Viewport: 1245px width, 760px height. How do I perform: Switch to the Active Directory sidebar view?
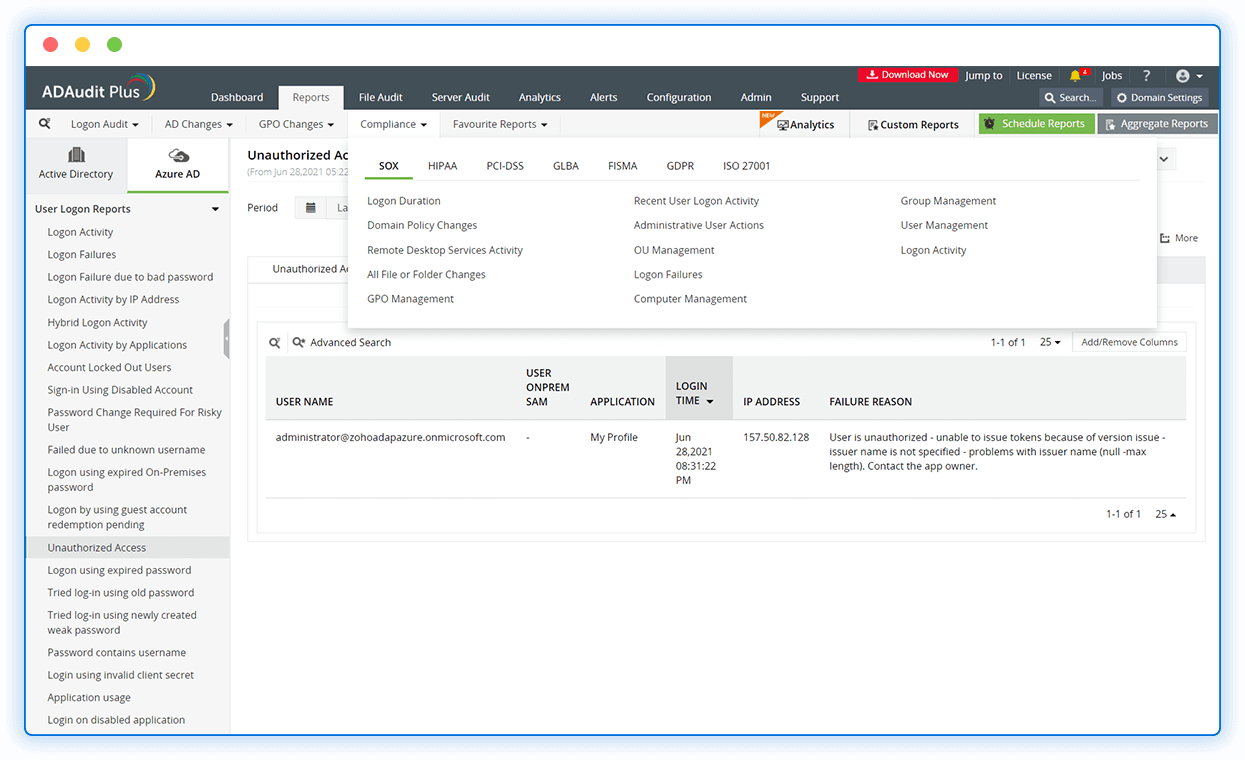coord(76,165)
